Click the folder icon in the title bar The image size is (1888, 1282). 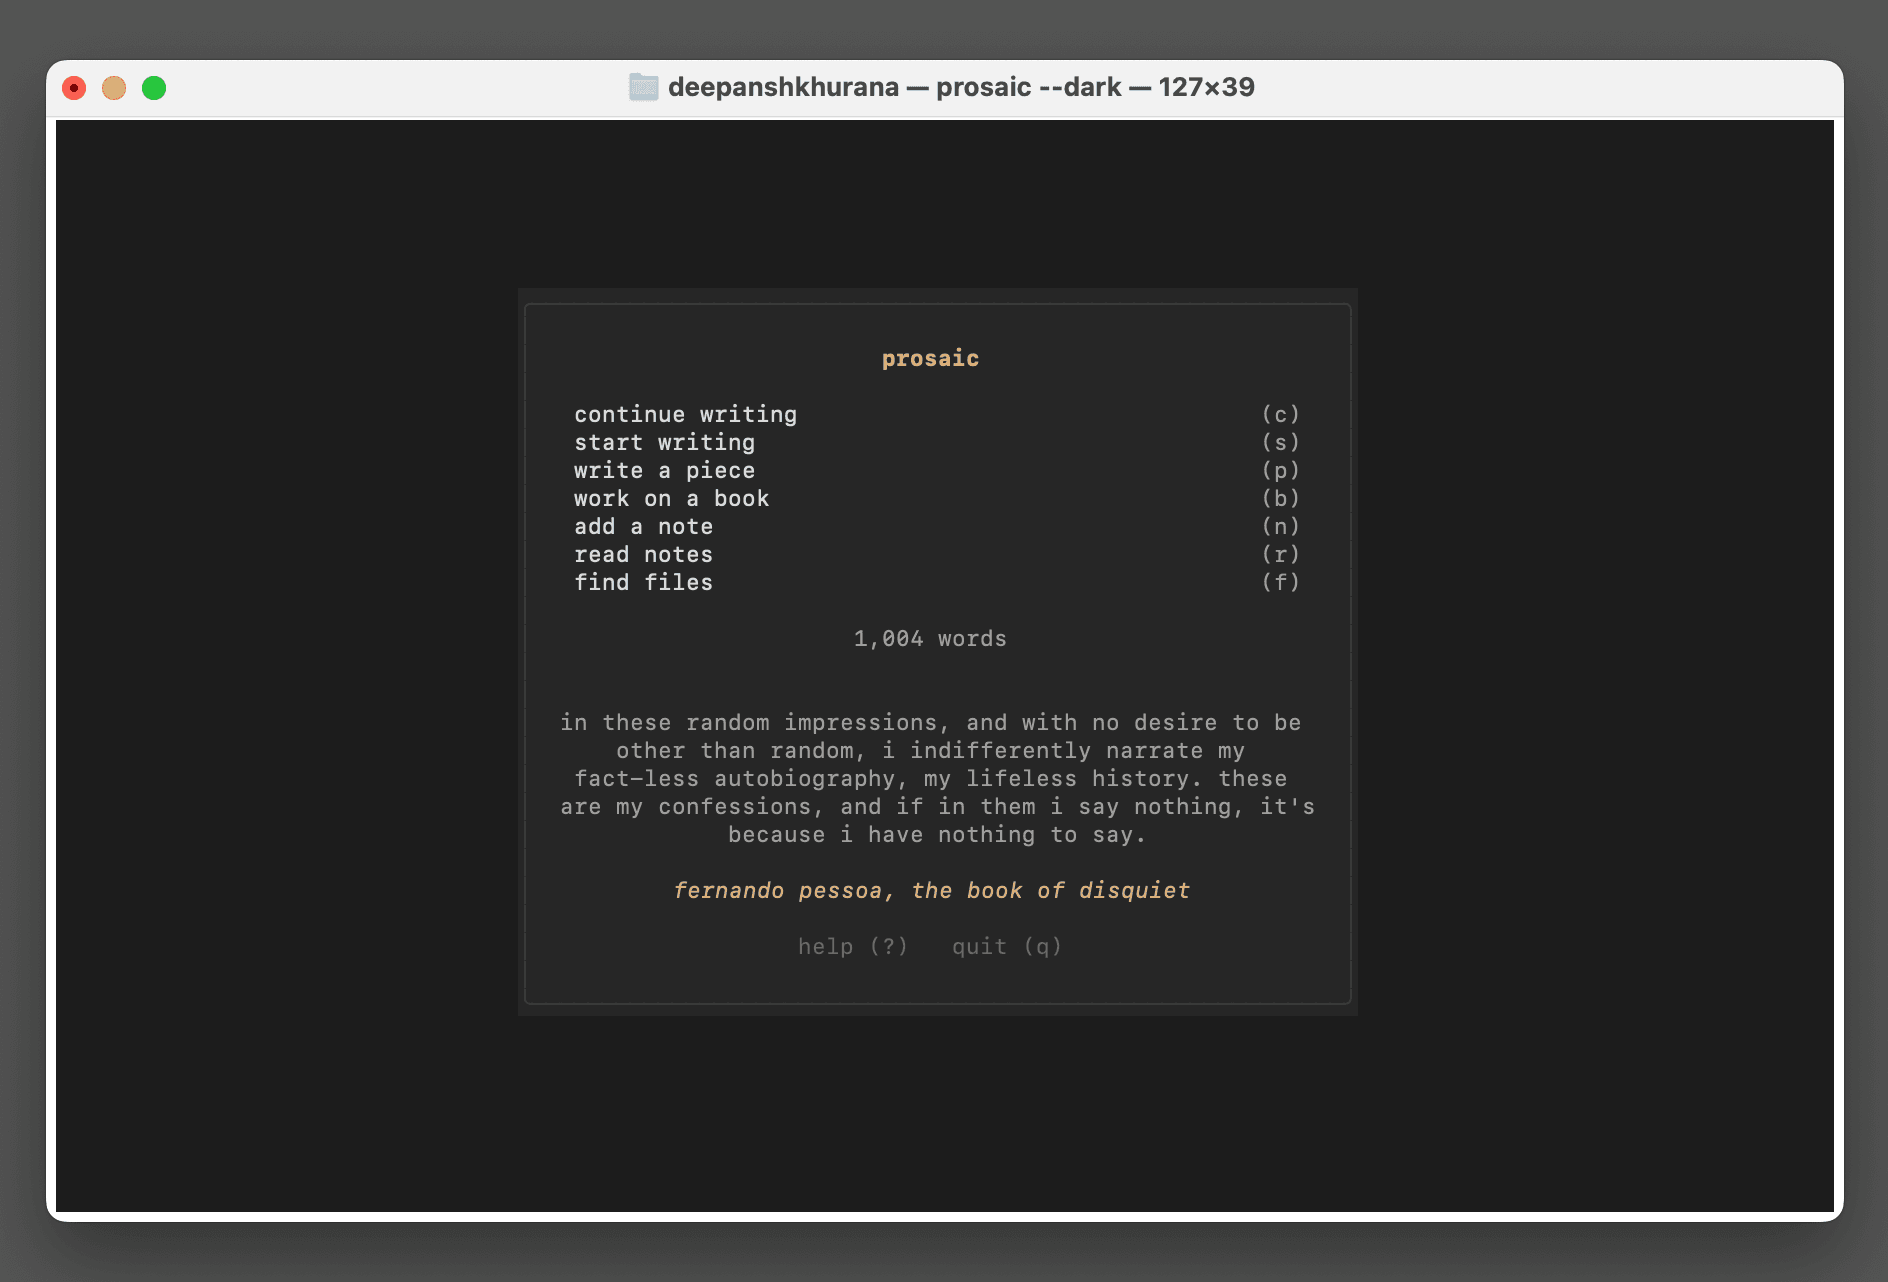[643, 86]
